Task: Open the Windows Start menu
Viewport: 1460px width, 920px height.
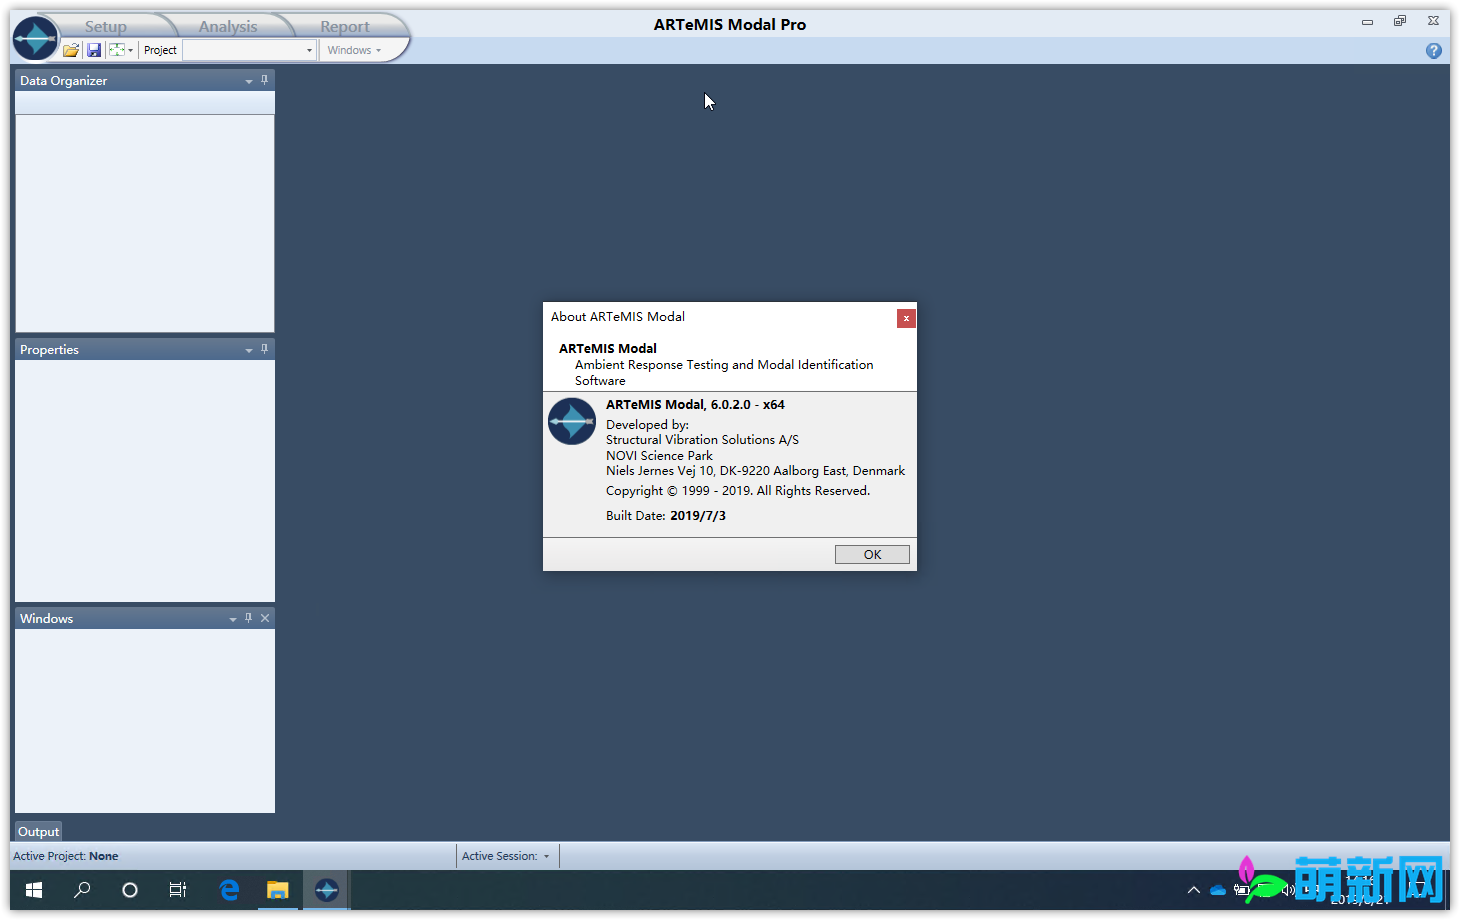Action: tap(34, 890)
